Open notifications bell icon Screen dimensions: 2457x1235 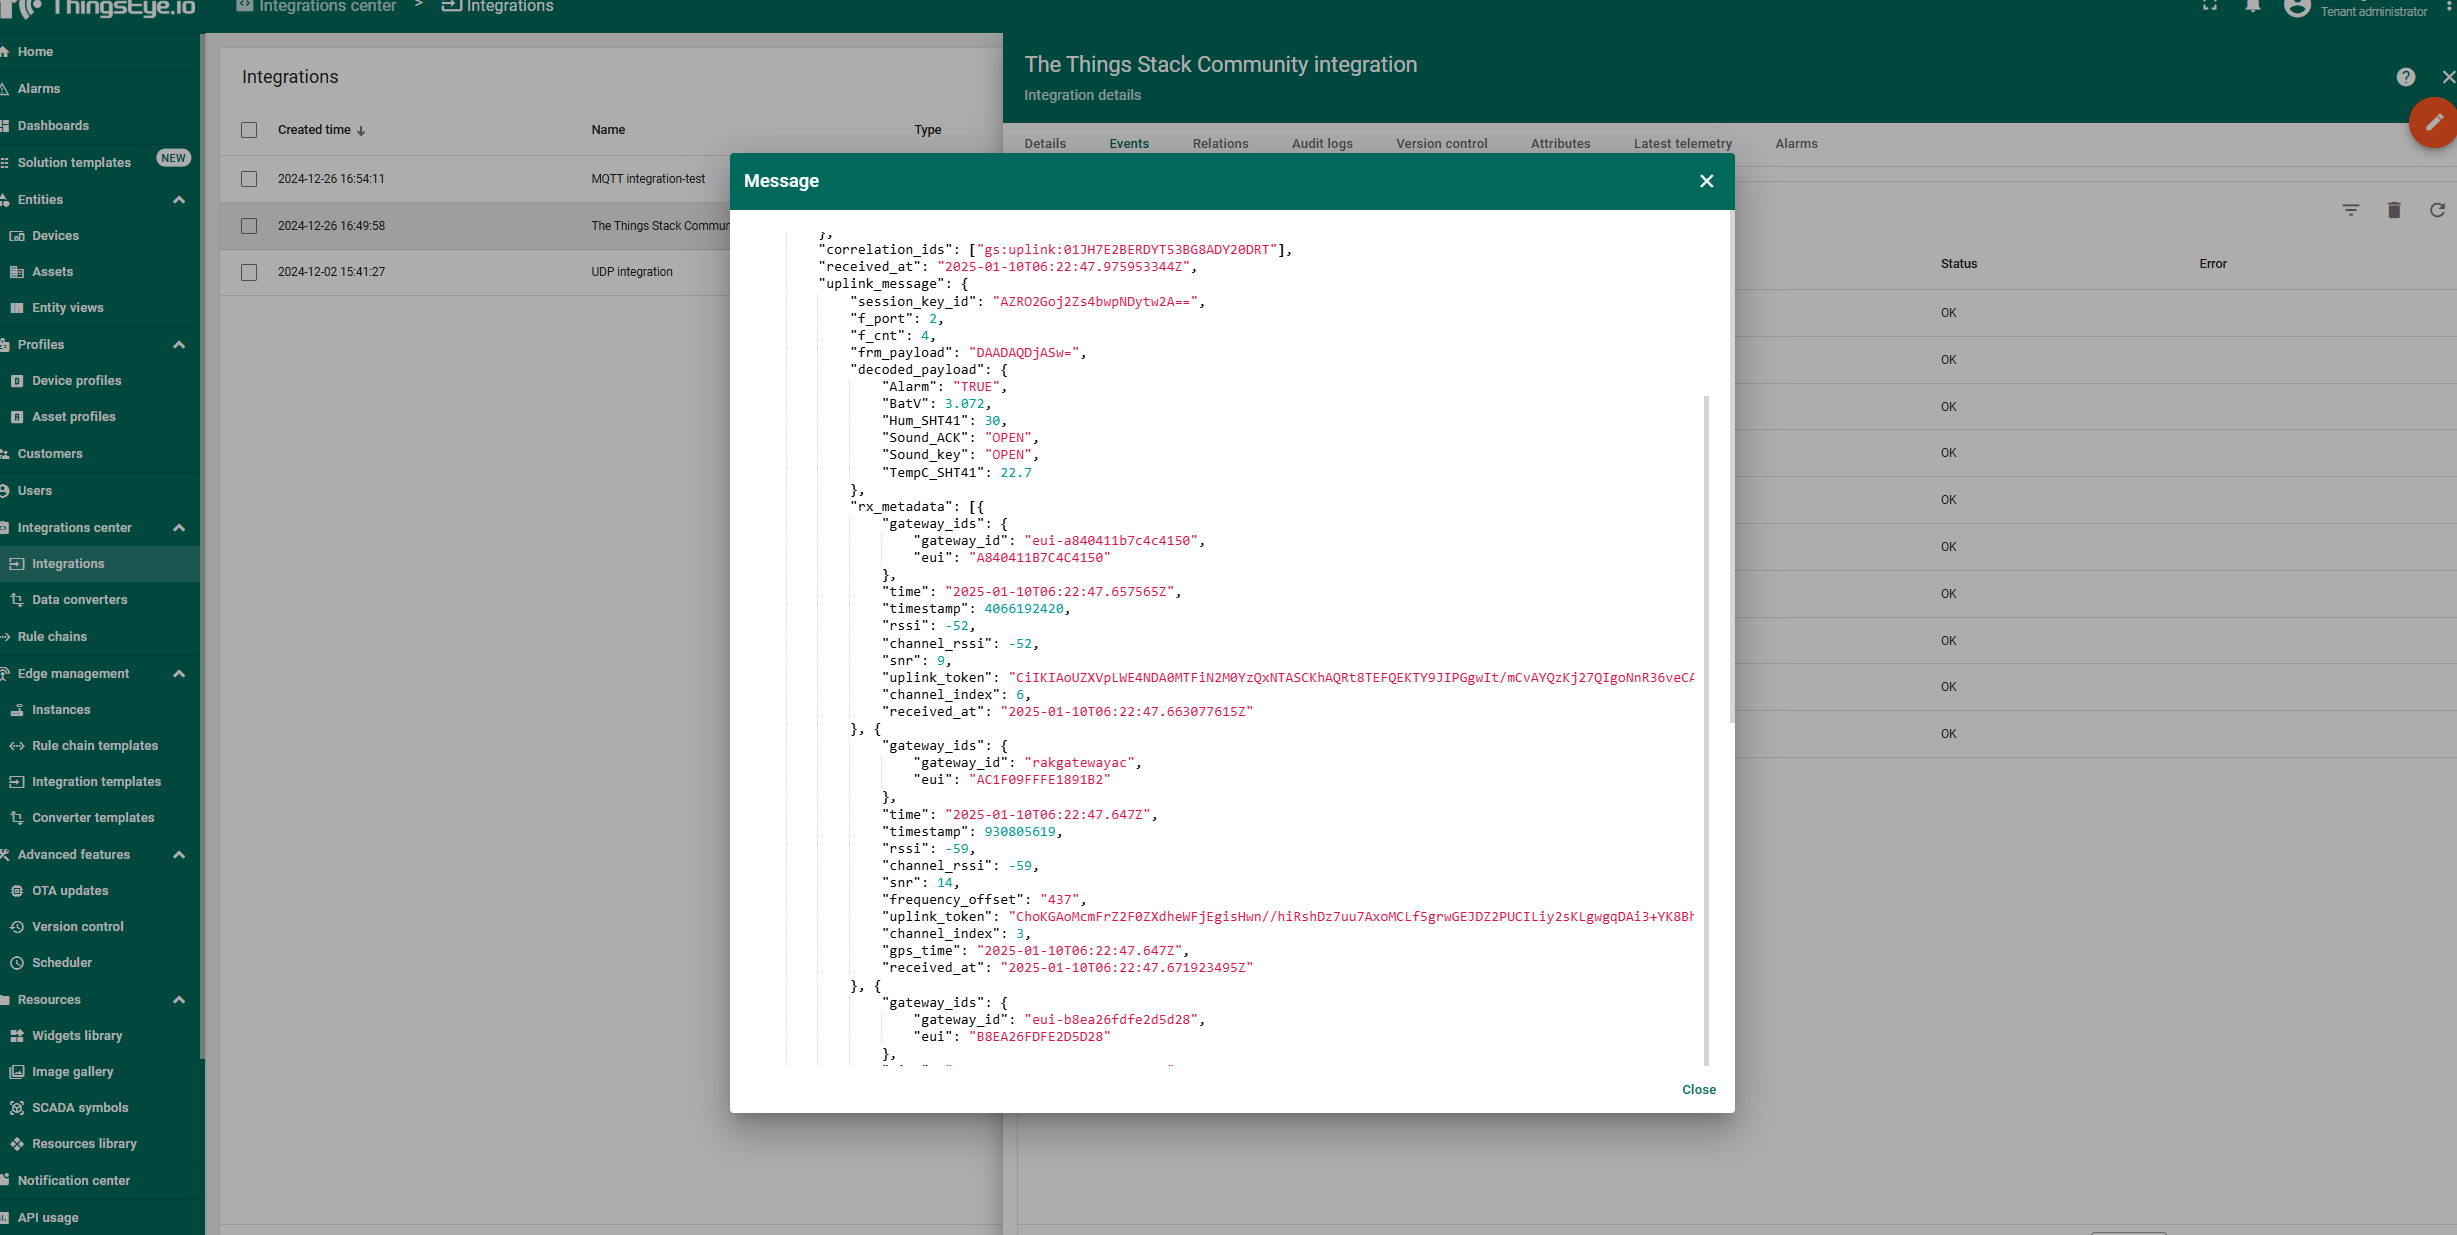(x=2252, y=6)
